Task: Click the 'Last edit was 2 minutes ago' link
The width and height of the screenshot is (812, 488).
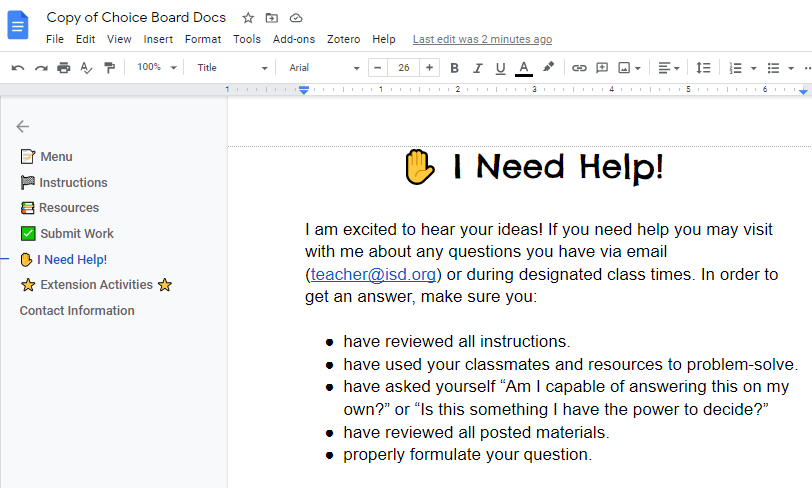Action: (x=482, y=39)
